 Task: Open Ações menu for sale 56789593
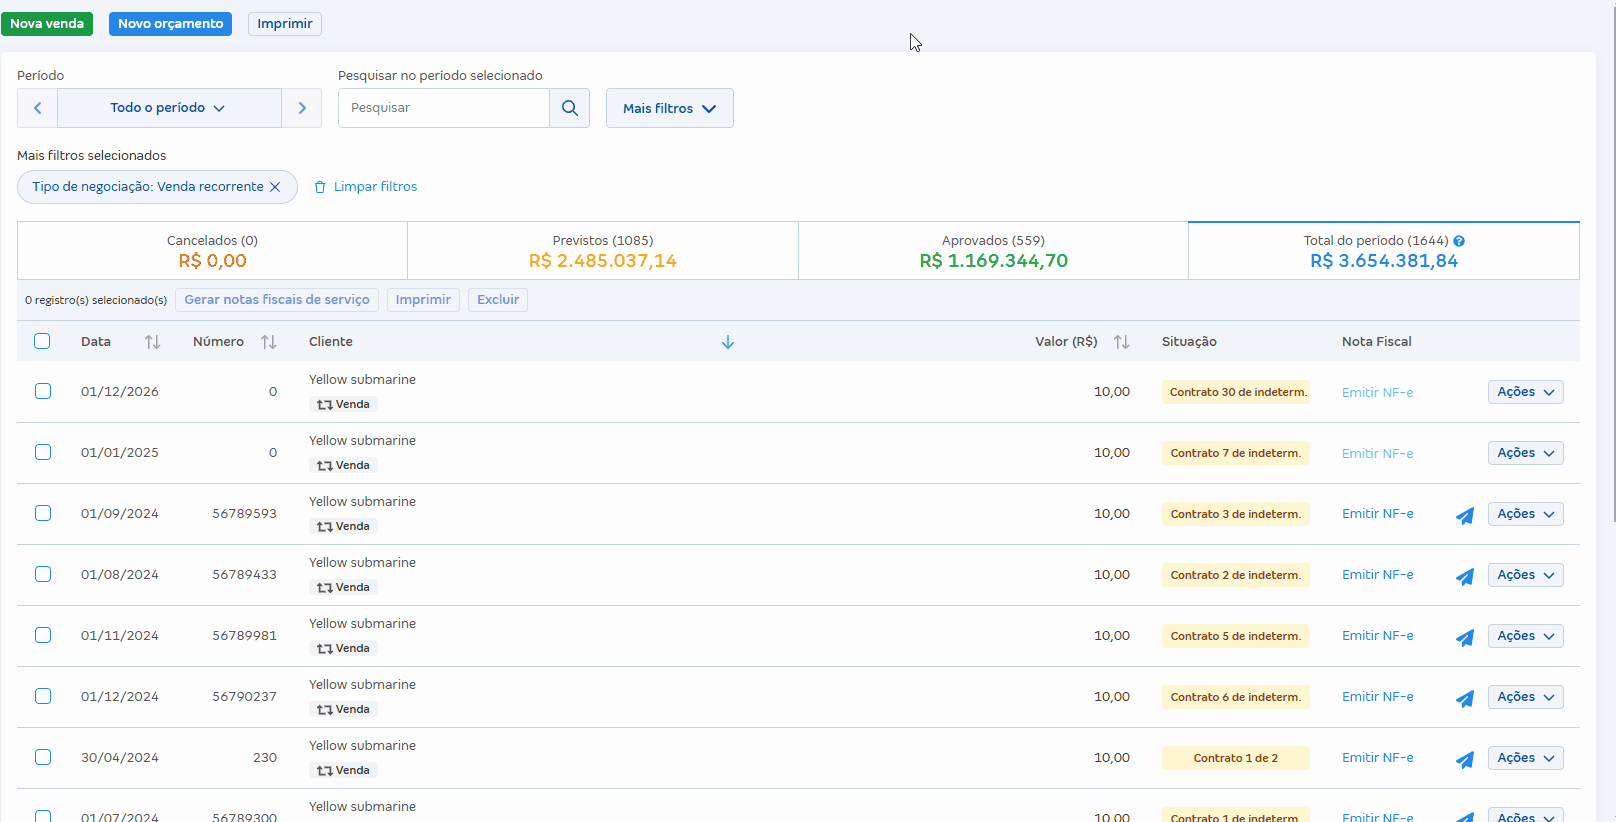[x=1525, y=514]
